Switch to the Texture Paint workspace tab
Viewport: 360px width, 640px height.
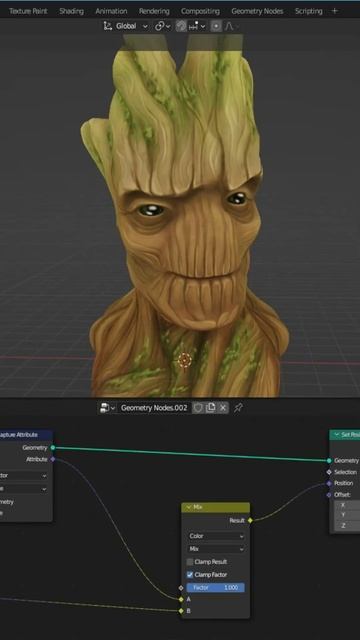coord(28,11)
